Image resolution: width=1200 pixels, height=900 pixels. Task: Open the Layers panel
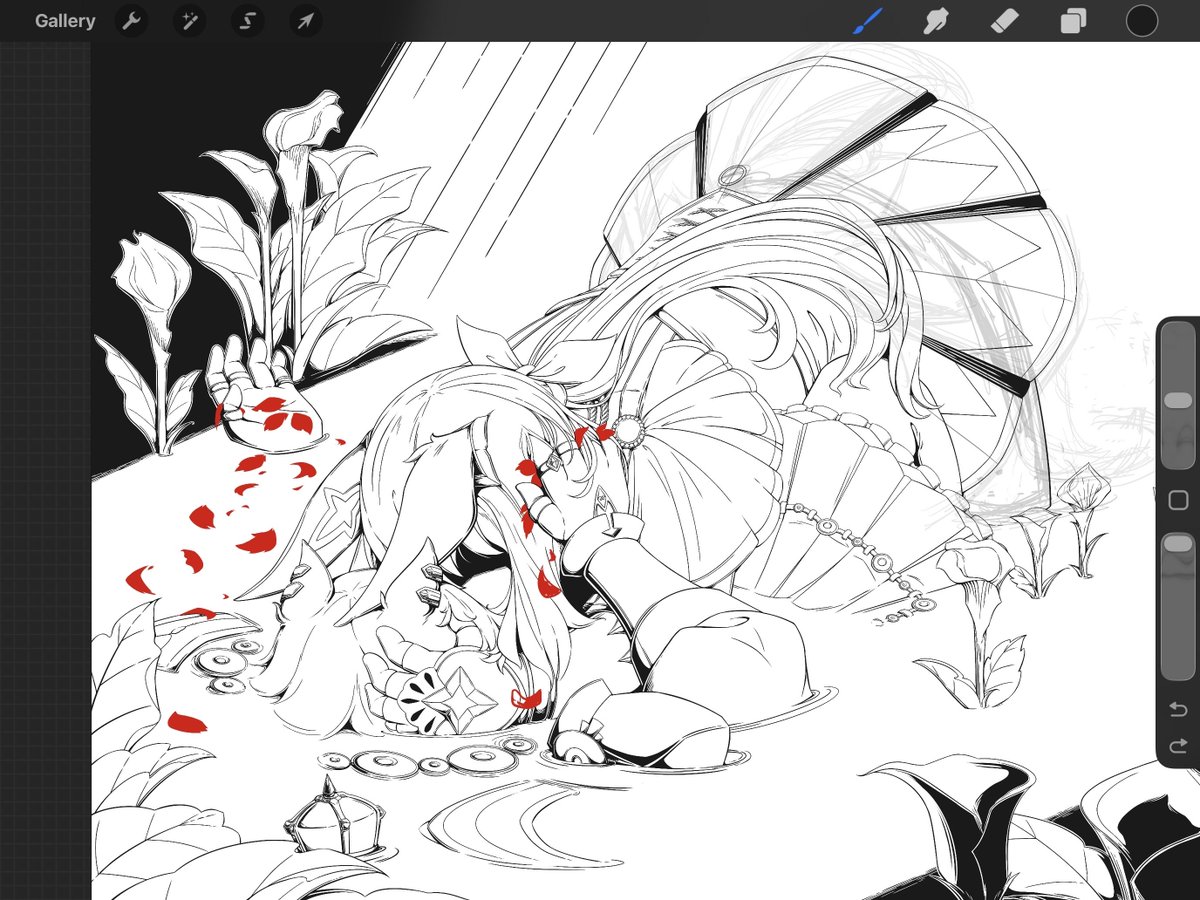[x=1073, y=21]
